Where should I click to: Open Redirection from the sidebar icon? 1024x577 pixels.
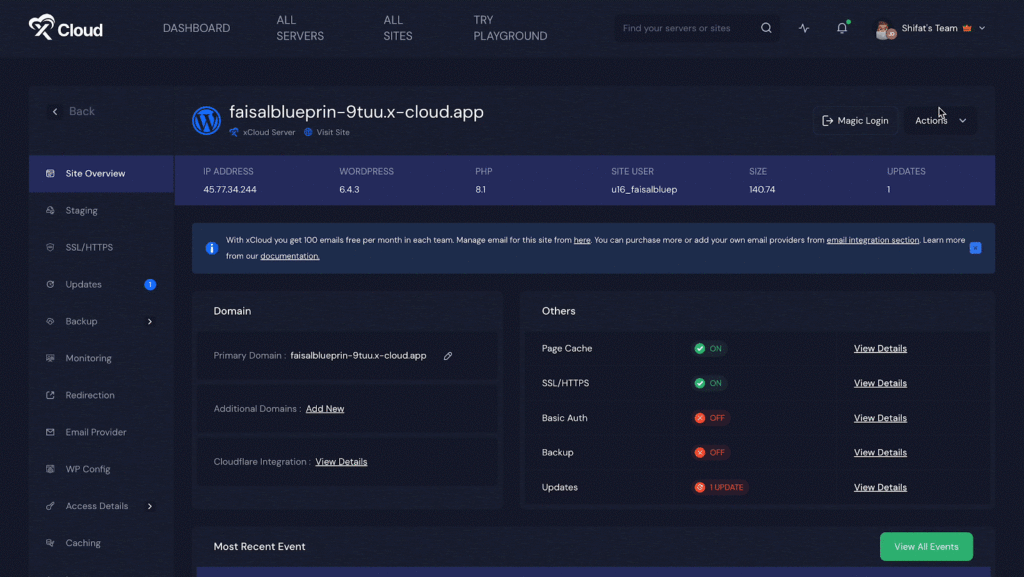pyautogui.click(x=48, y=395)
